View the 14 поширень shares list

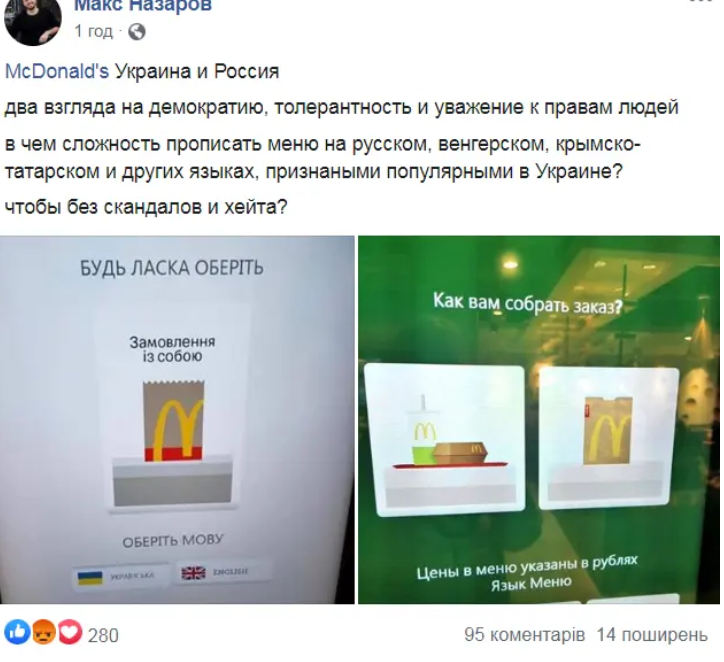(x=652, y=635)
